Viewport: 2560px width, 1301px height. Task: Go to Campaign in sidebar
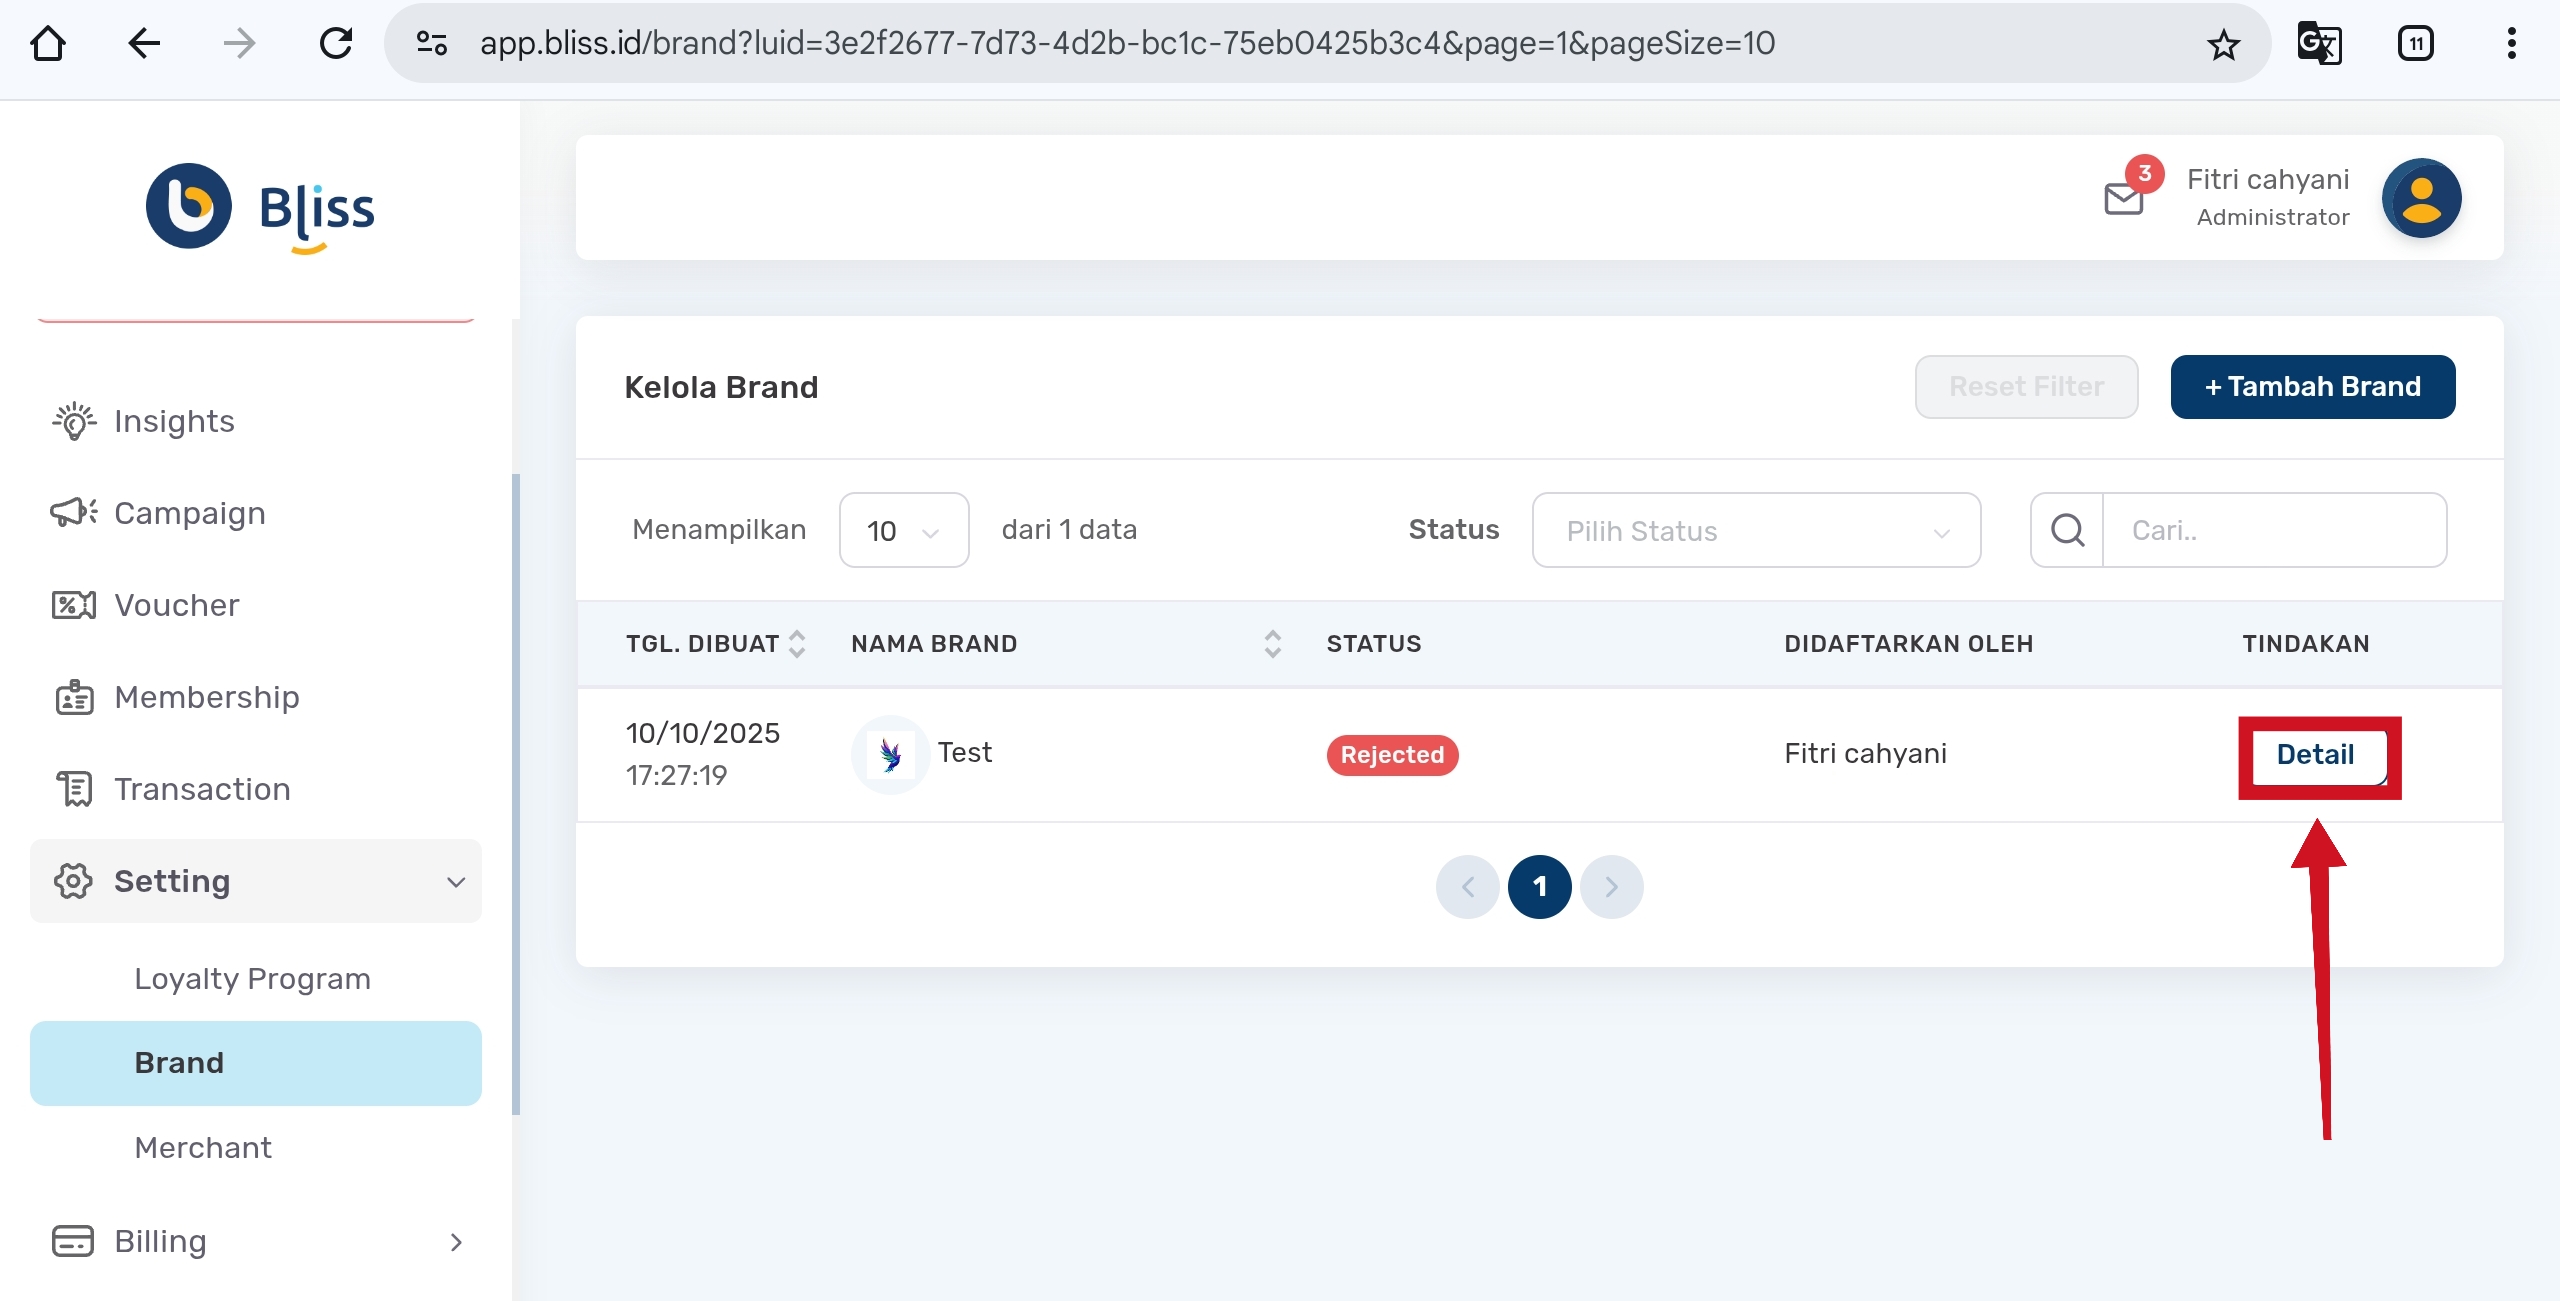(x=189, y=513)
